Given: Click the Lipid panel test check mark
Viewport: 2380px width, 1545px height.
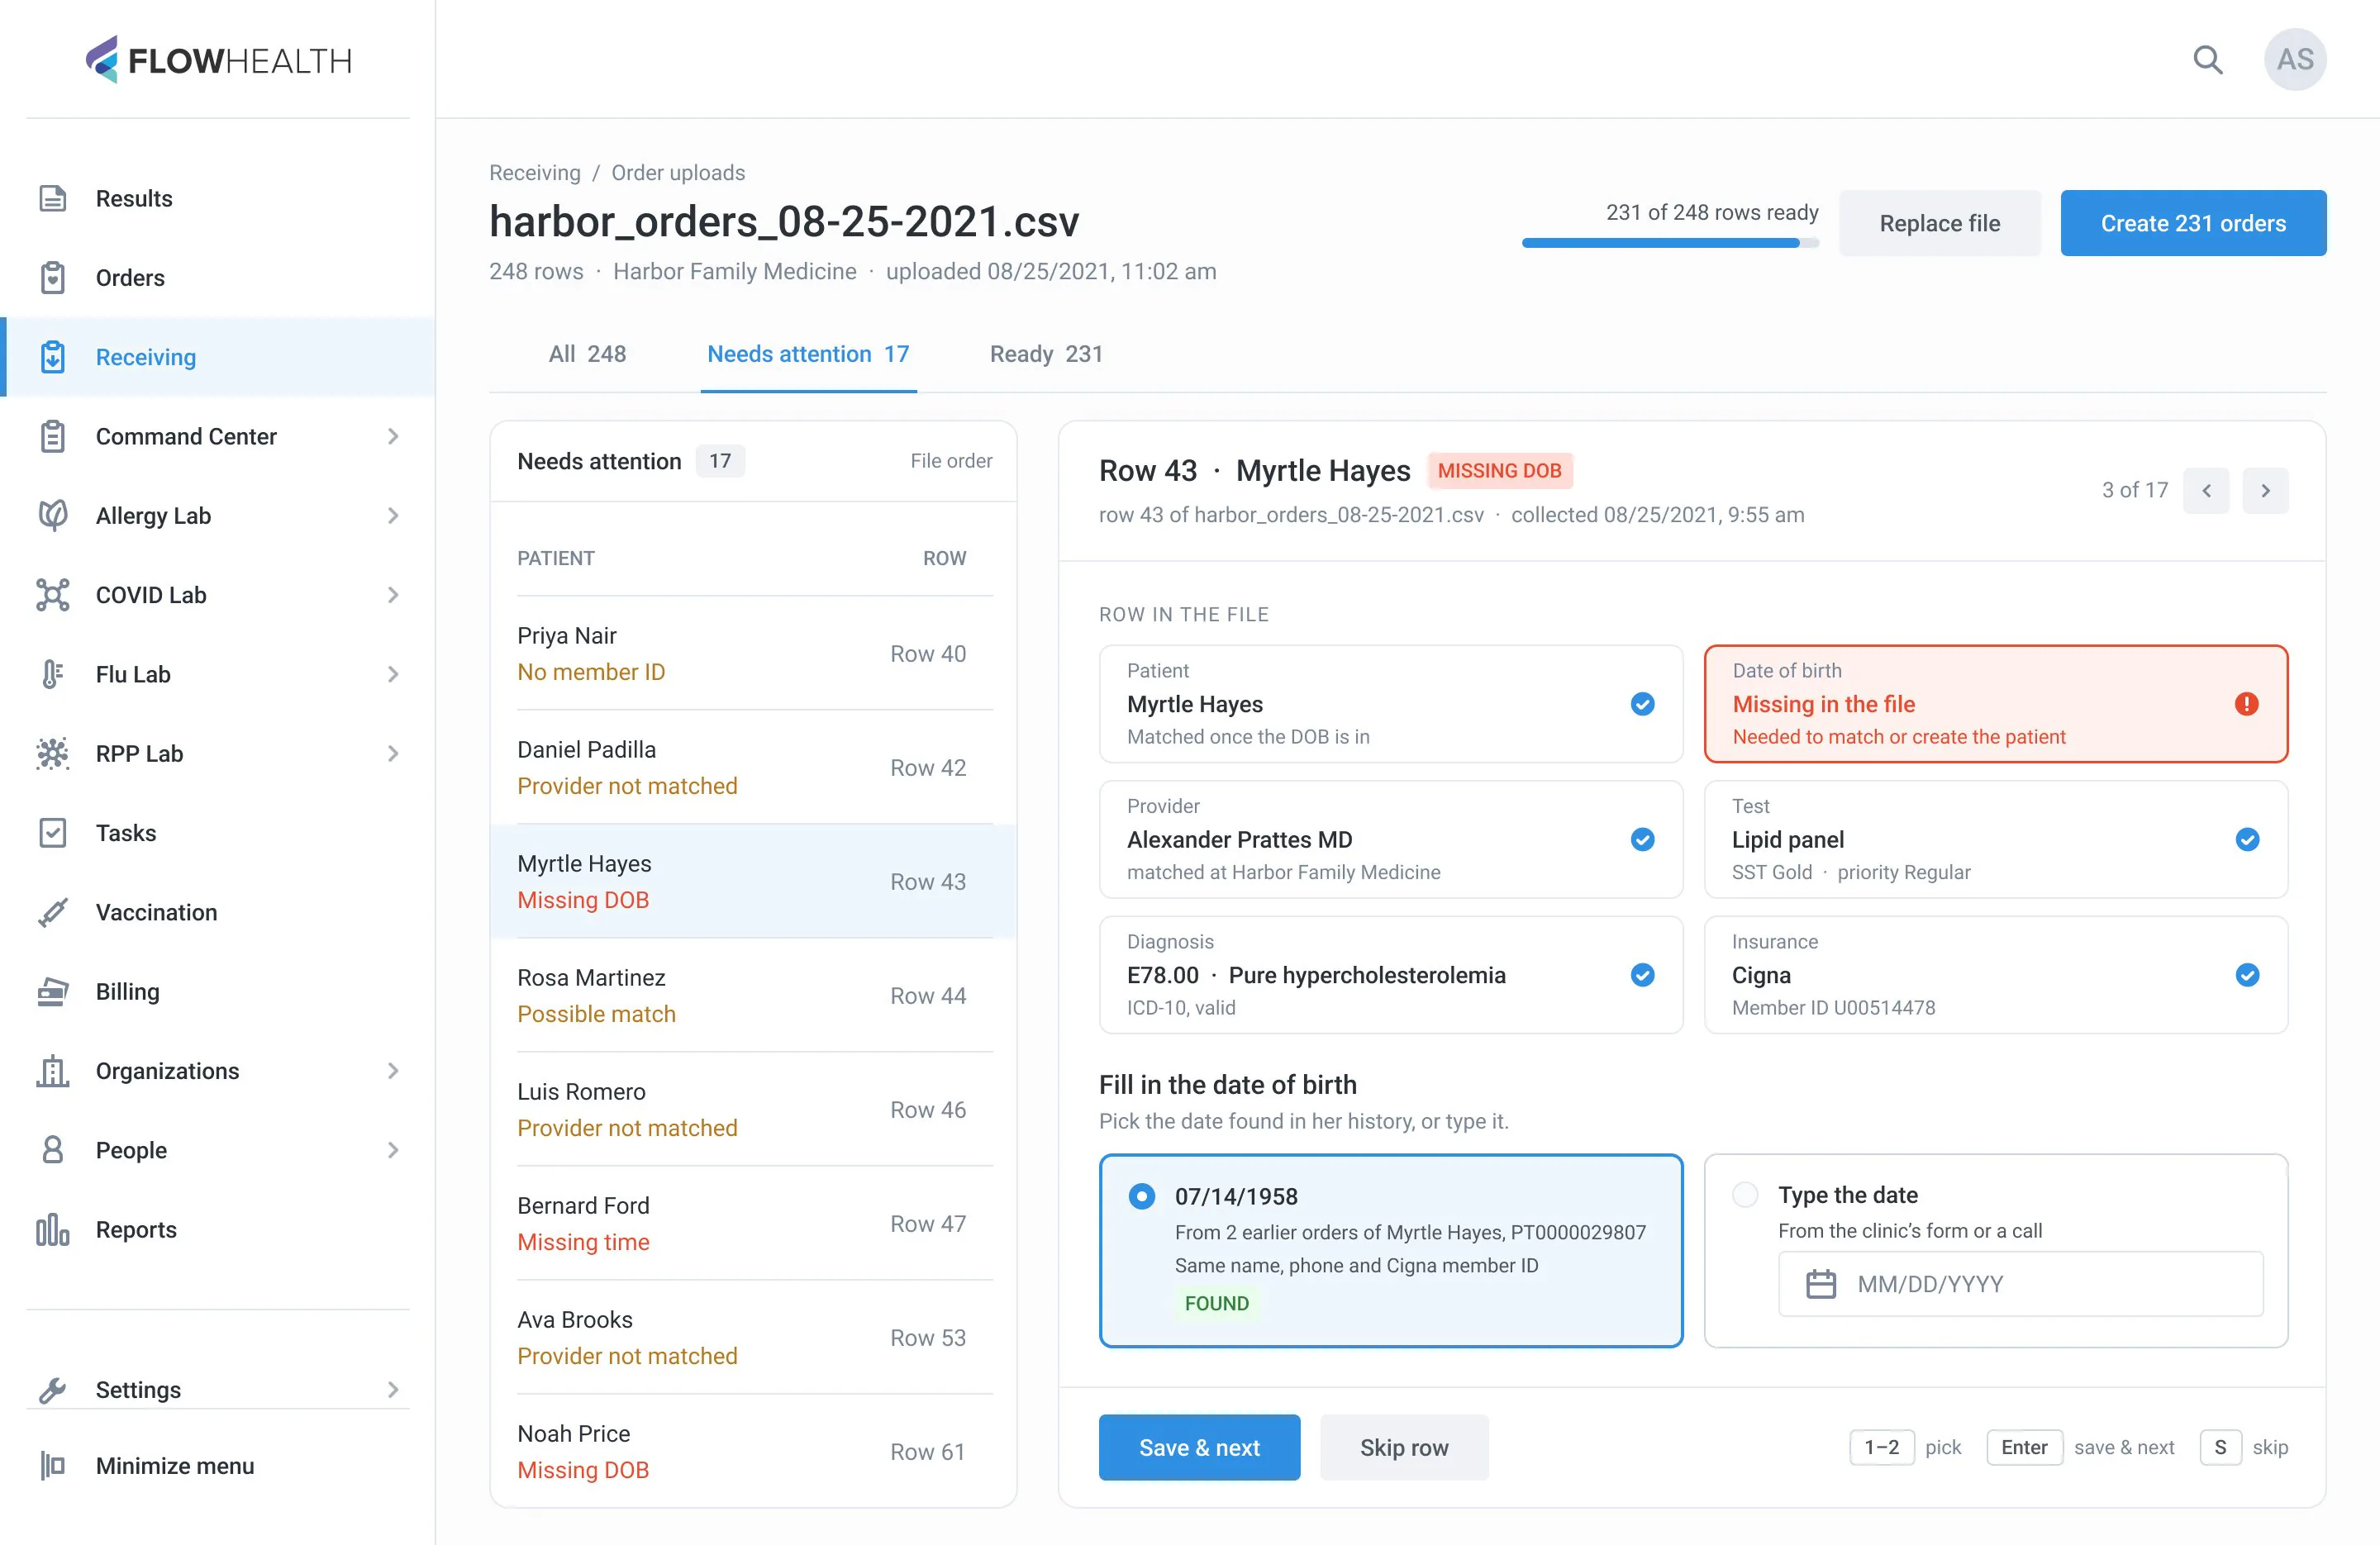Looking at the screenshot, I should point(2247,840).
